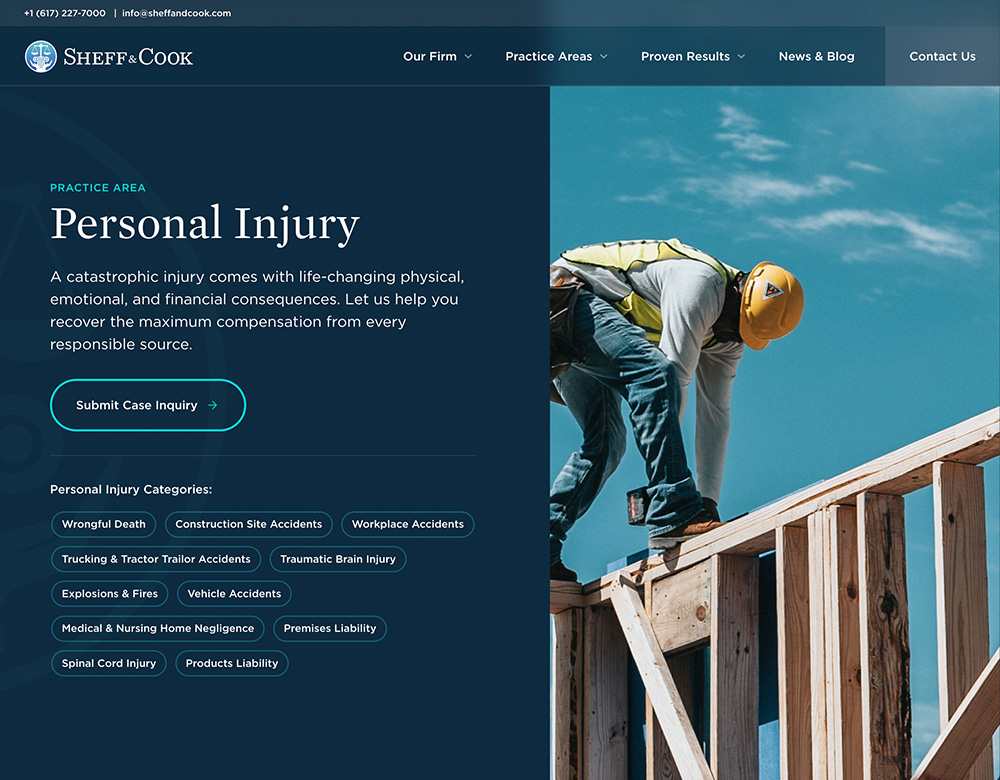The image size is (1000, 780).
Task: Go to News & Blog page
Action: pos(816,57)
